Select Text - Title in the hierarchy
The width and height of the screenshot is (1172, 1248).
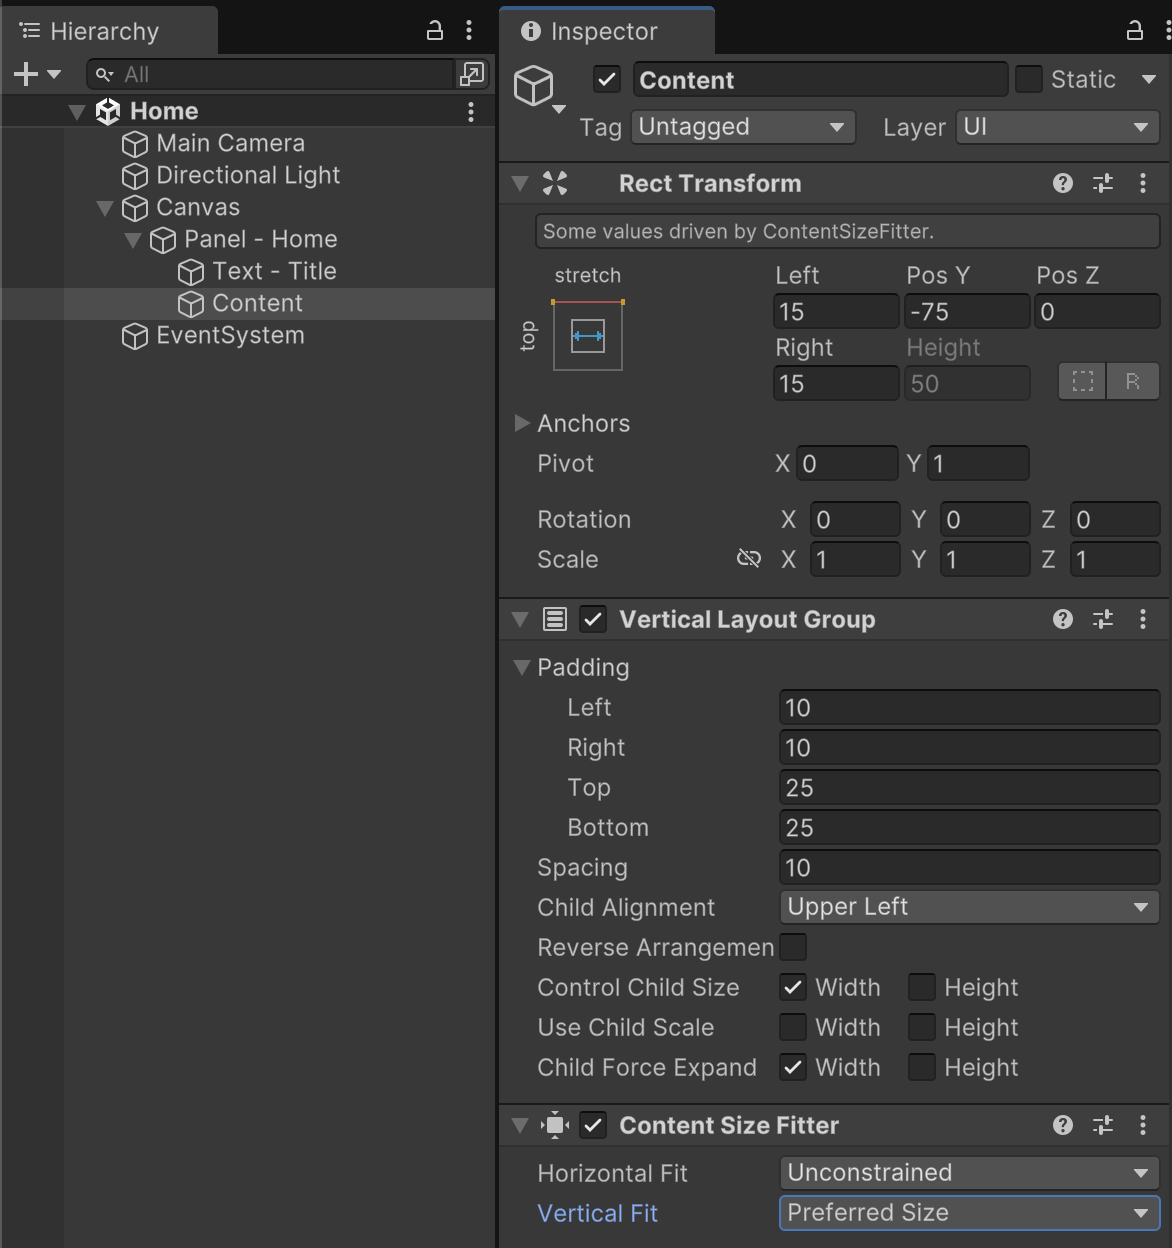[274, 272]
